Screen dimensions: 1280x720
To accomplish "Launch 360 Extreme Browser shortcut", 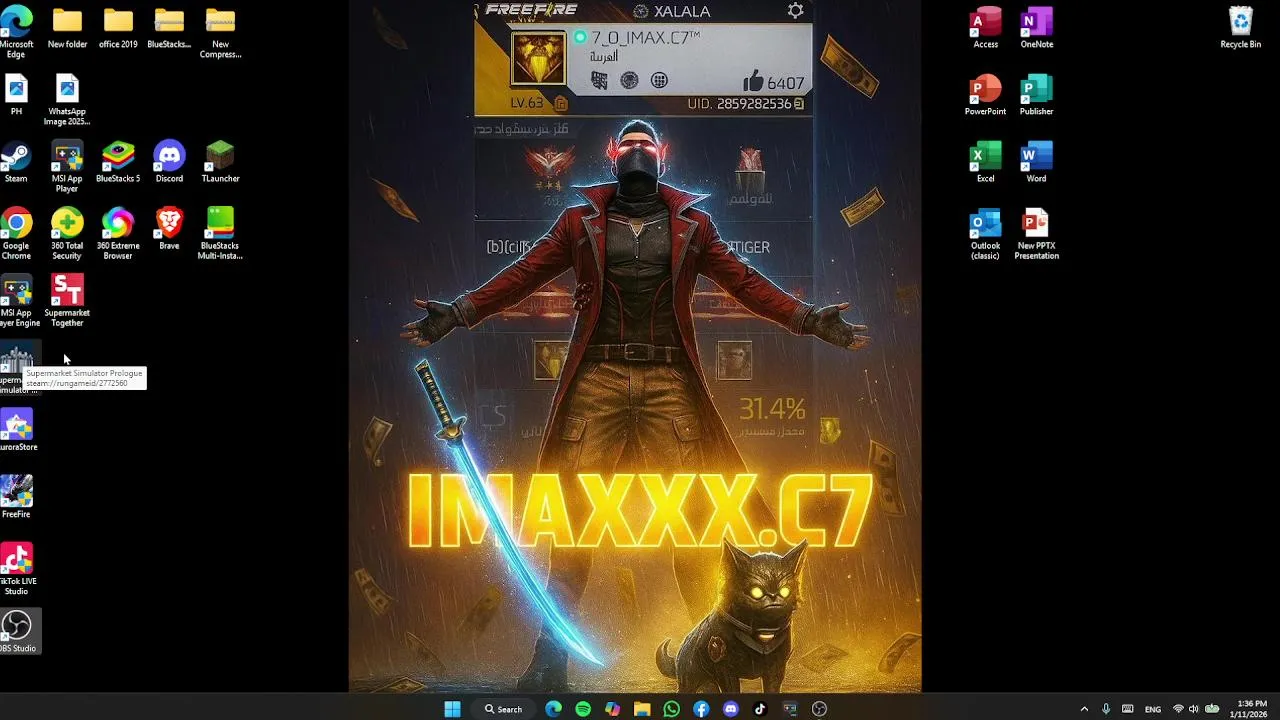I will [118, 233].
